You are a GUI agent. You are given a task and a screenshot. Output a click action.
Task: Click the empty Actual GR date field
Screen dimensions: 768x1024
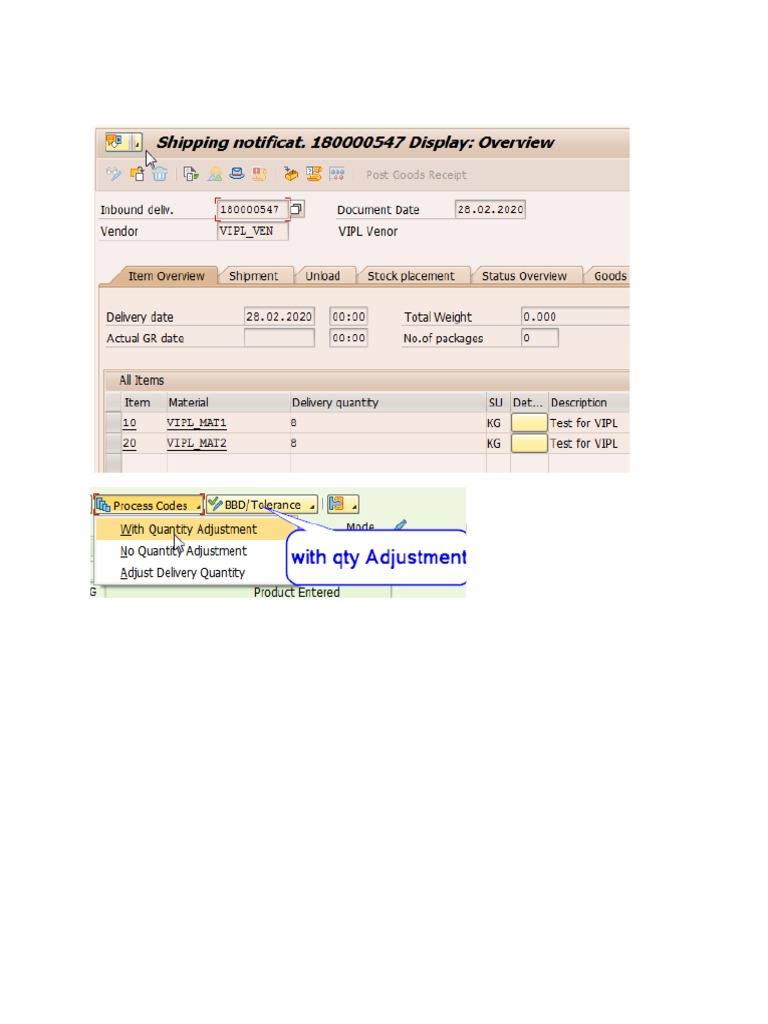point(279,338)
